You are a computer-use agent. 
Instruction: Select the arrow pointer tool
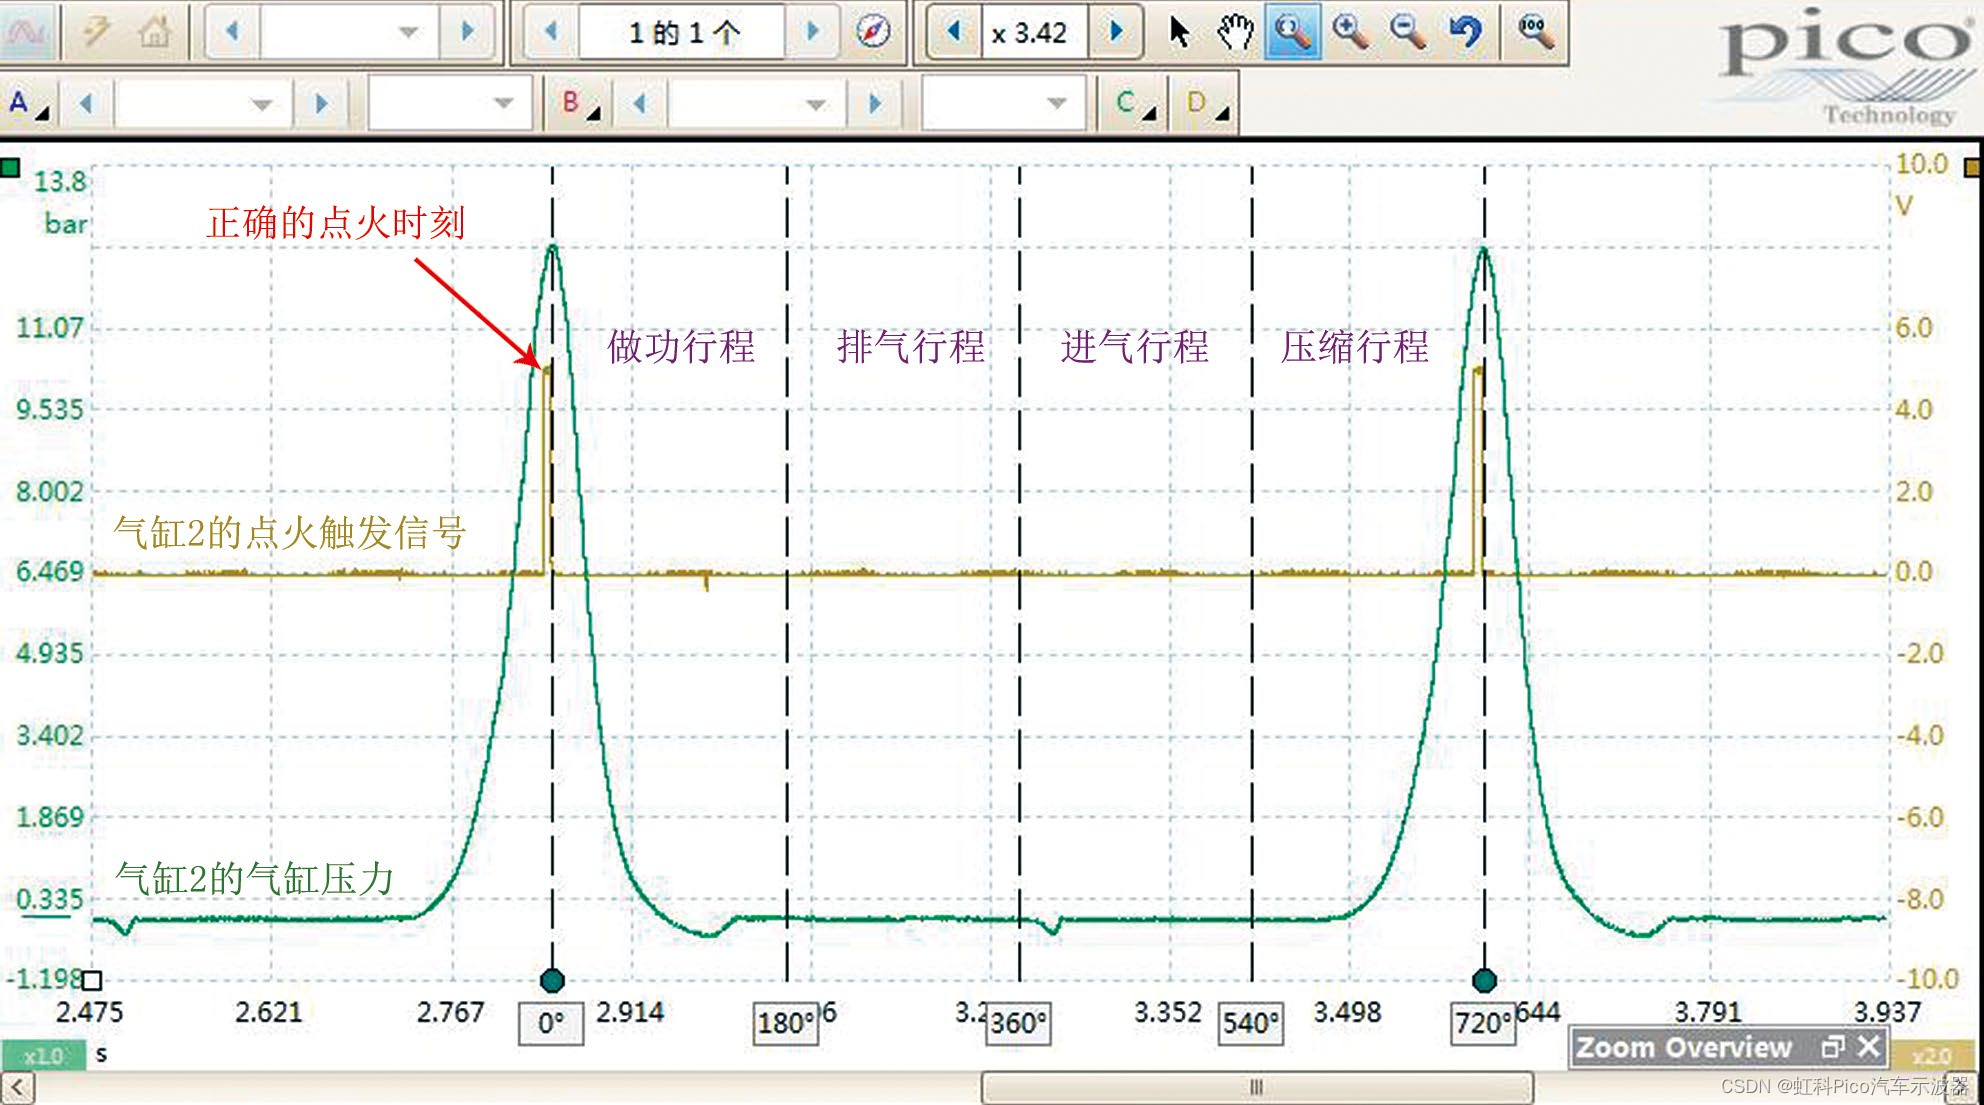1180,32
